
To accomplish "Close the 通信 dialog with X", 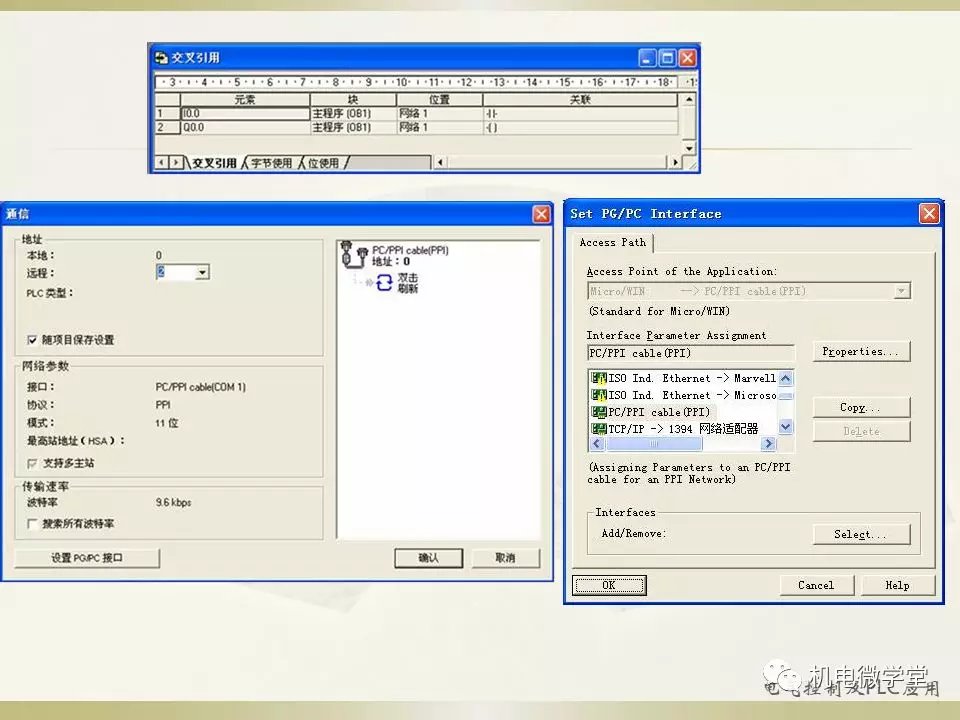I will pos(541,214).
